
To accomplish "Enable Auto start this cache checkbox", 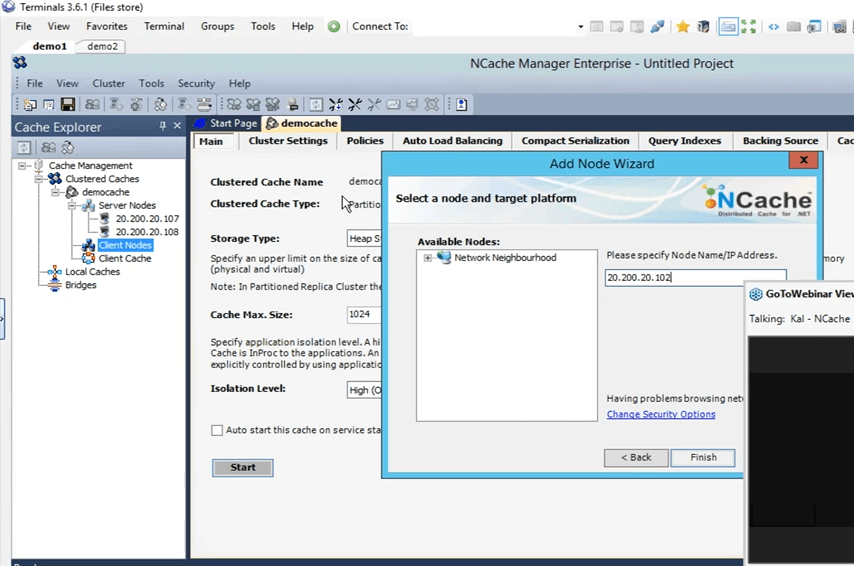I will pos(217,430).
